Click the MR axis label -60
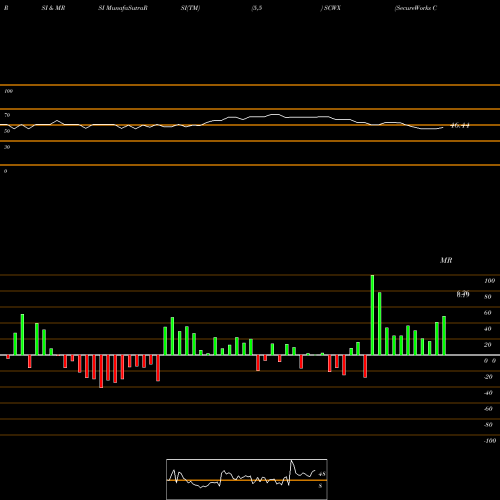 [488, 409]
